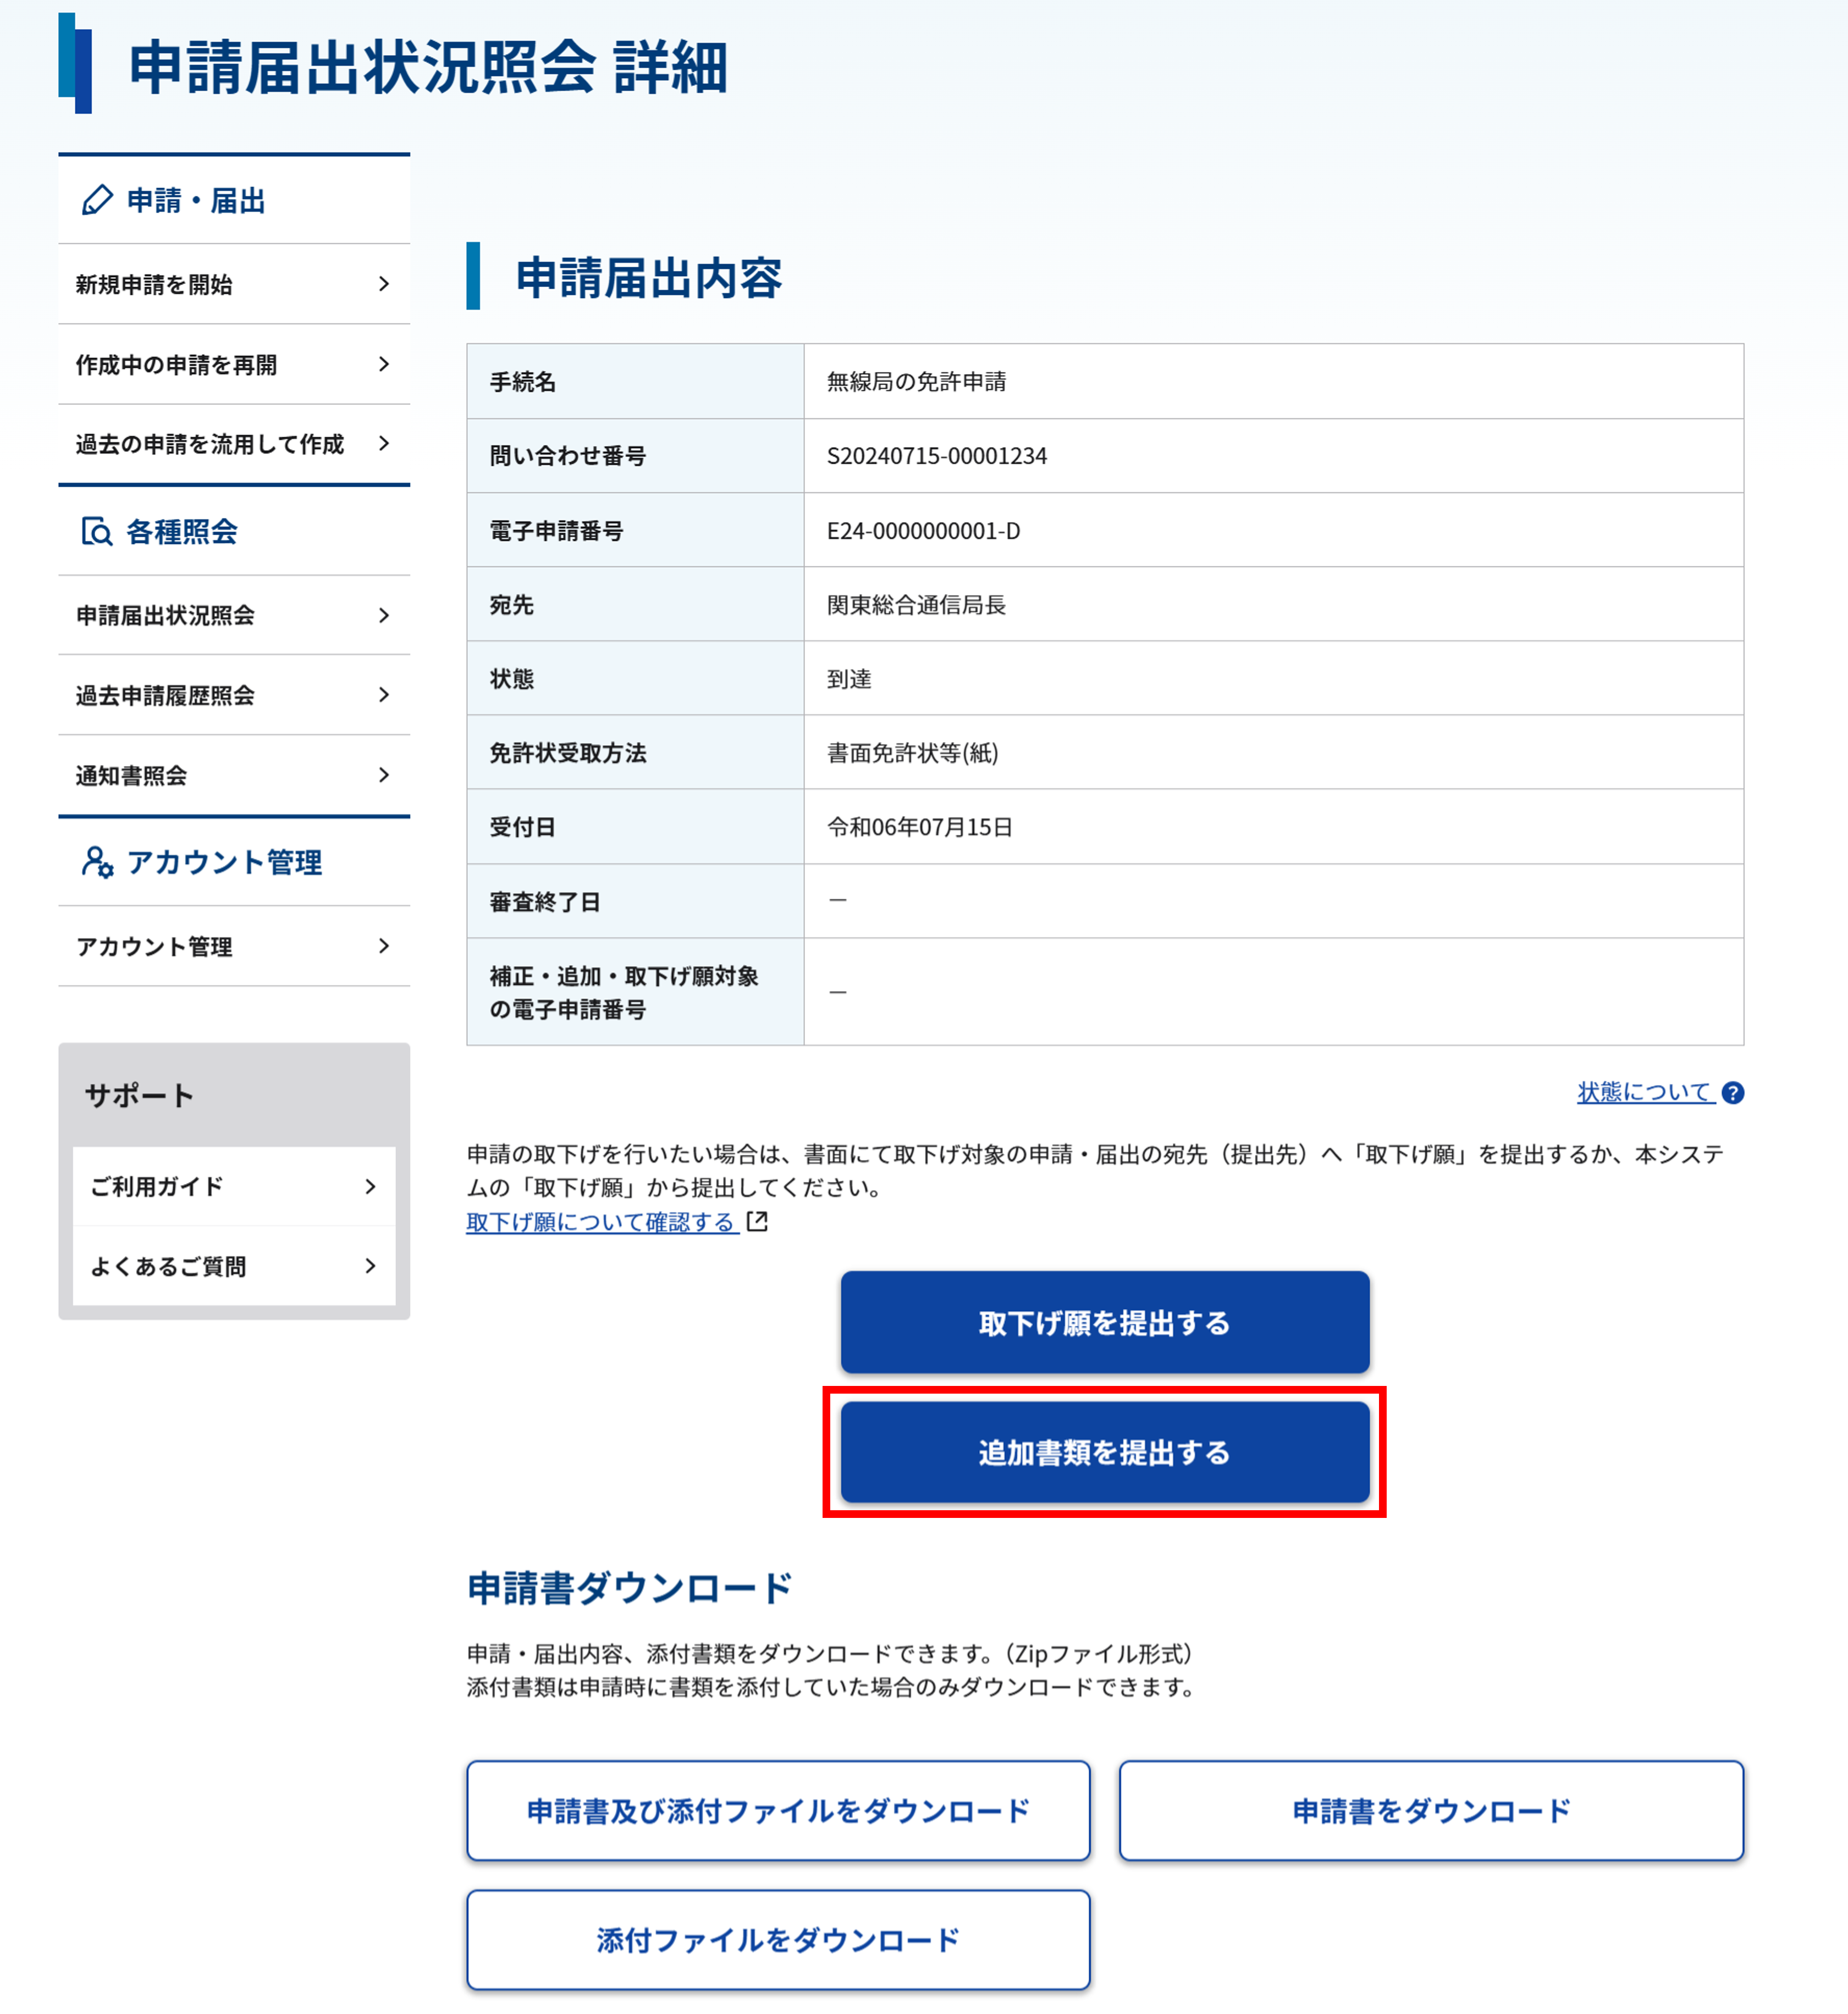Click chevron arrow on 新規申請を開始 row
Screen dimensions: 1848x2014
pos(384,284)
